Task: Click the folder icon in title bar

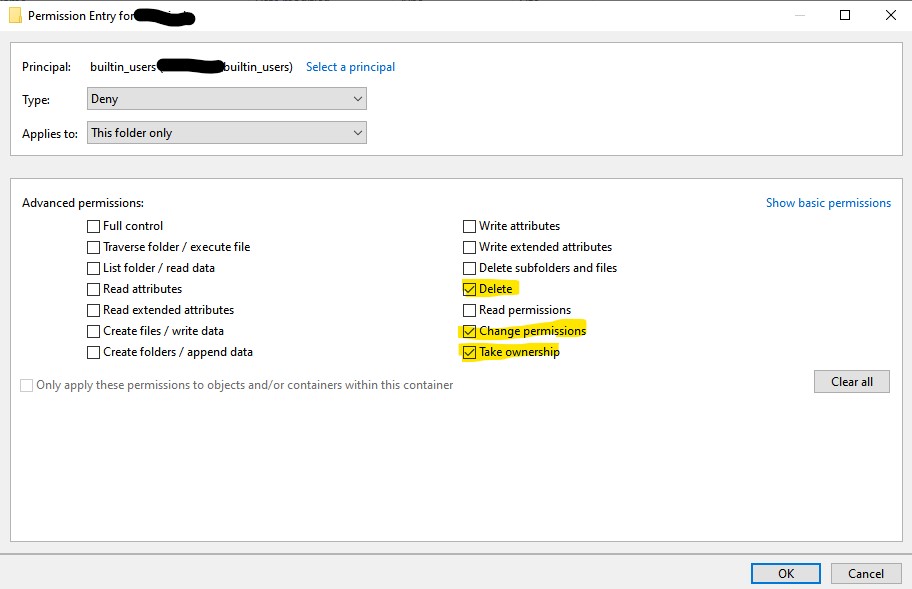Action: [x=16, y=16]
